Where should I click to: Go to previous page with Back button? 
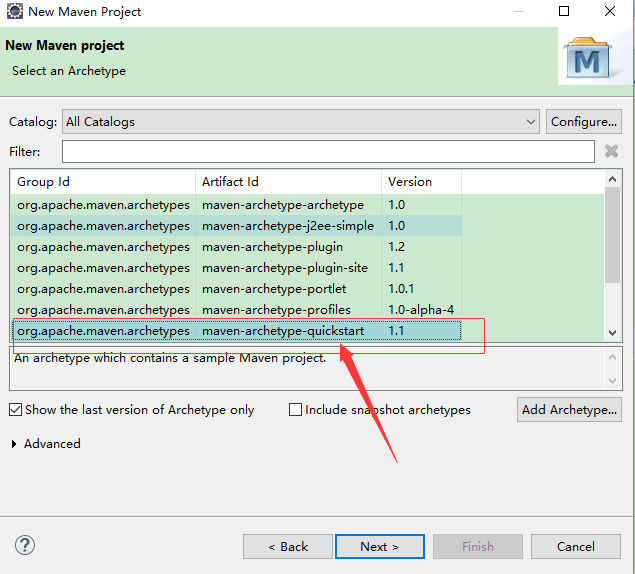click(288, 547)
